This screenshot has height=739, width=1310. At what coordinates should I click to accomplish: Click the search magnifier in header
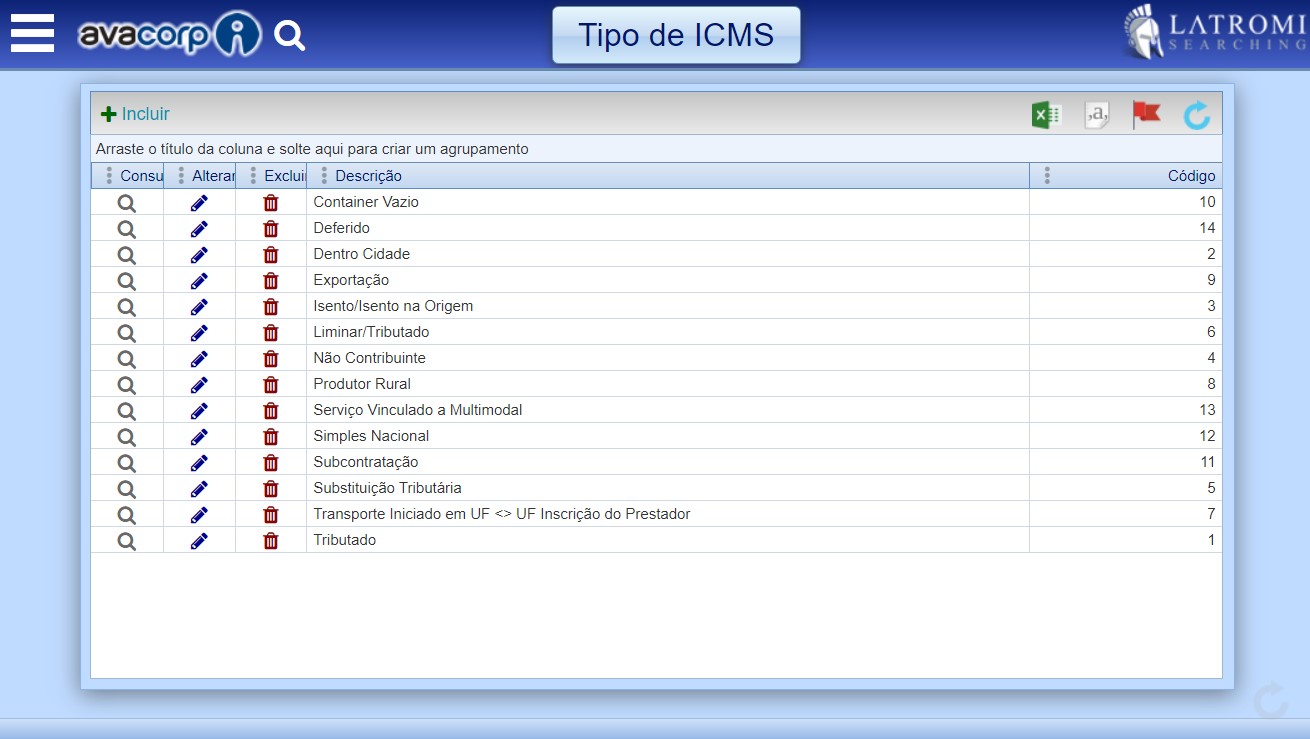[x=289, y=36]
